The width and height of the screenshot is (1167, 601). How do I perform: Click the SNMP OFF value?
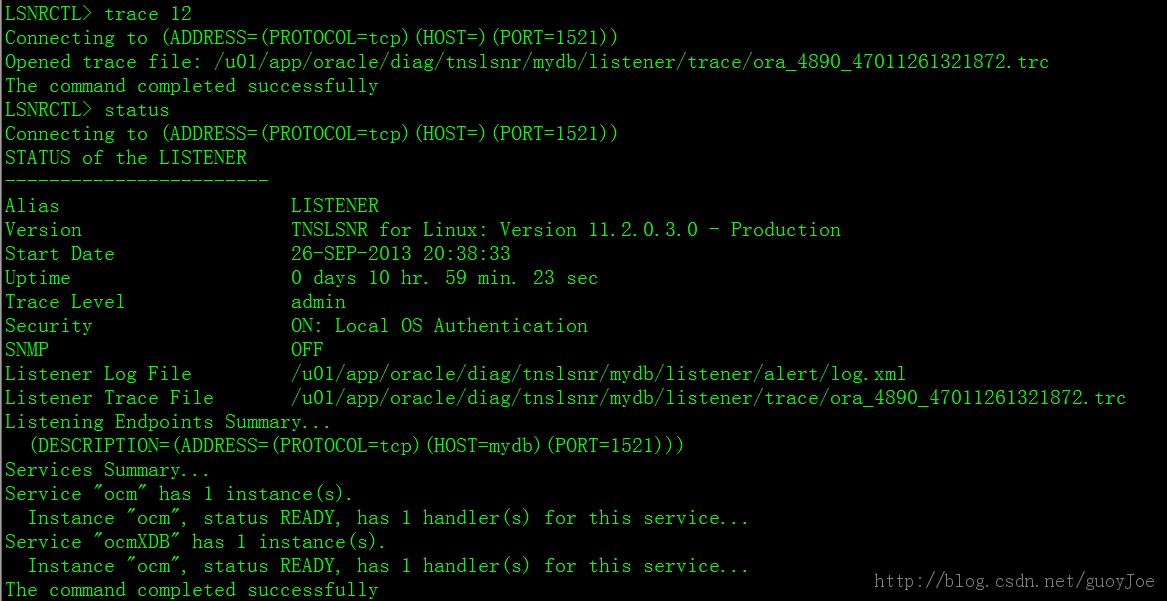tap(307, 350)
